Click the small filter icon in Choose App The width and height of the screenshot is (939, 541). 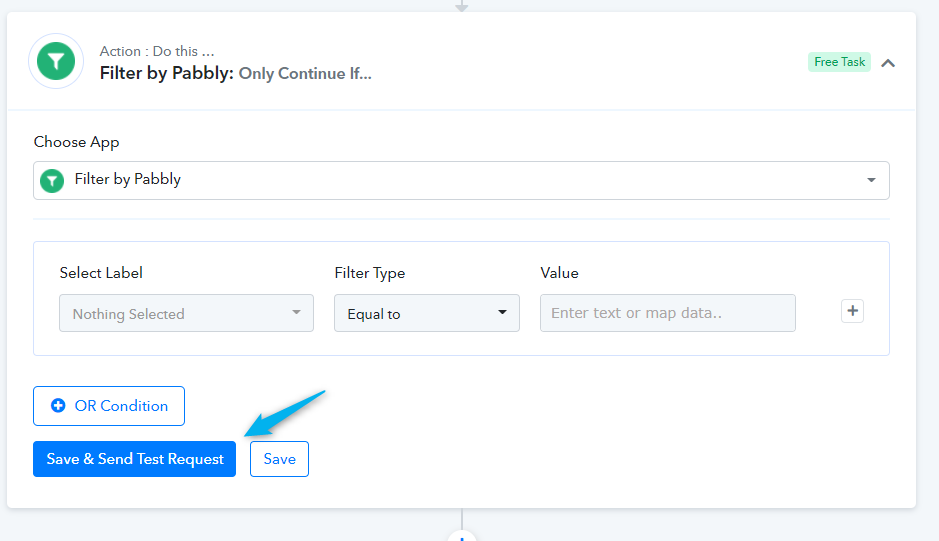pos(52,180)
